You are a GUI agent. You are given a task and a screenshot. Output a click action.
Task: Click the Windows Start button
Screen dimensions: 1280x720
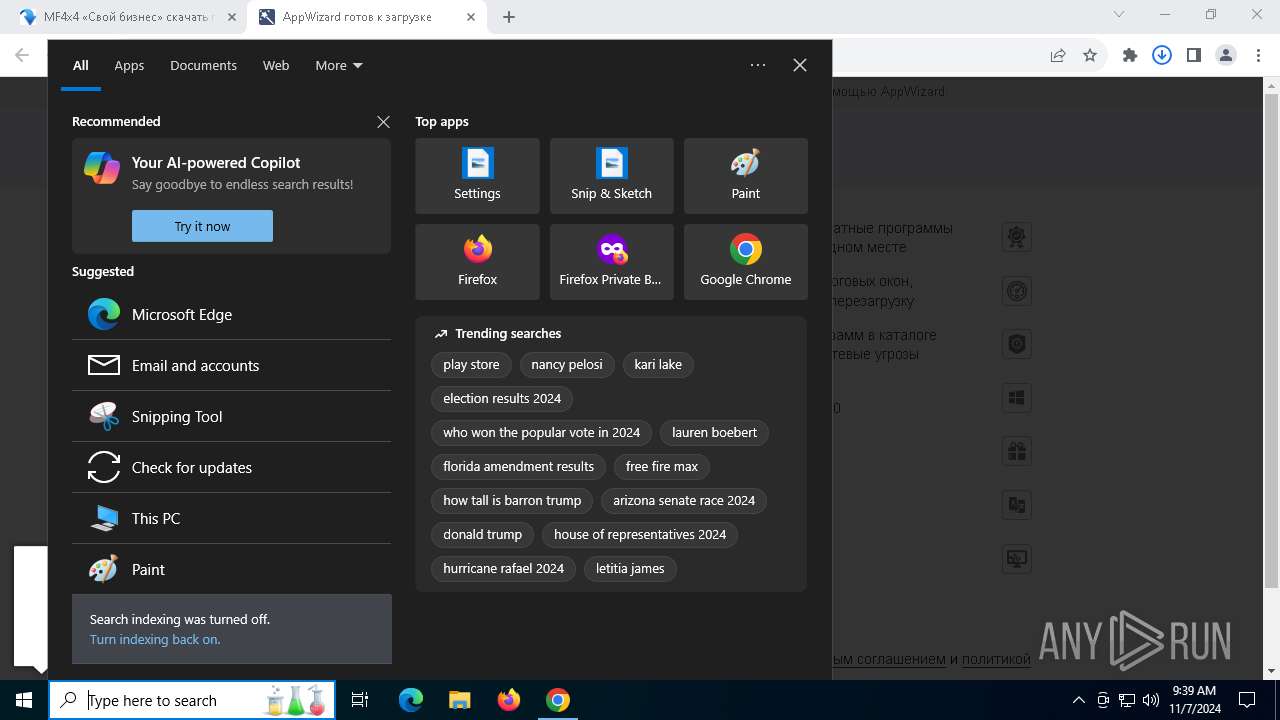coord(24,700)
